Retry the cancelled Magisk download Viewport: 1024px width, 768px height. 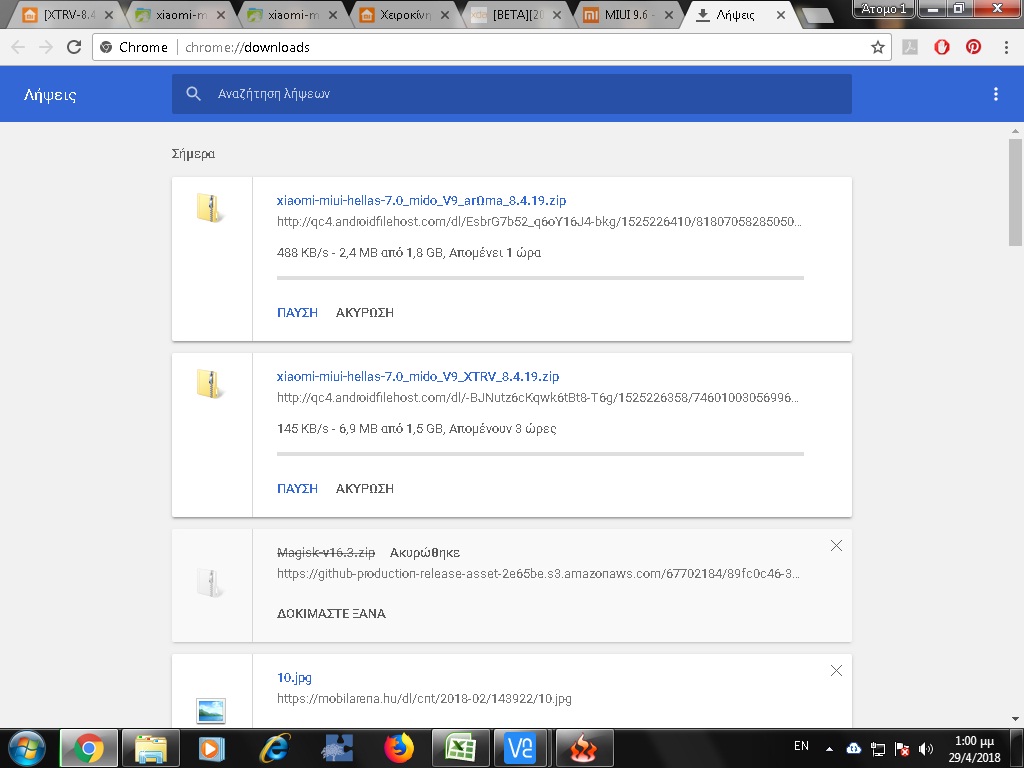click(x=331, y=613)
